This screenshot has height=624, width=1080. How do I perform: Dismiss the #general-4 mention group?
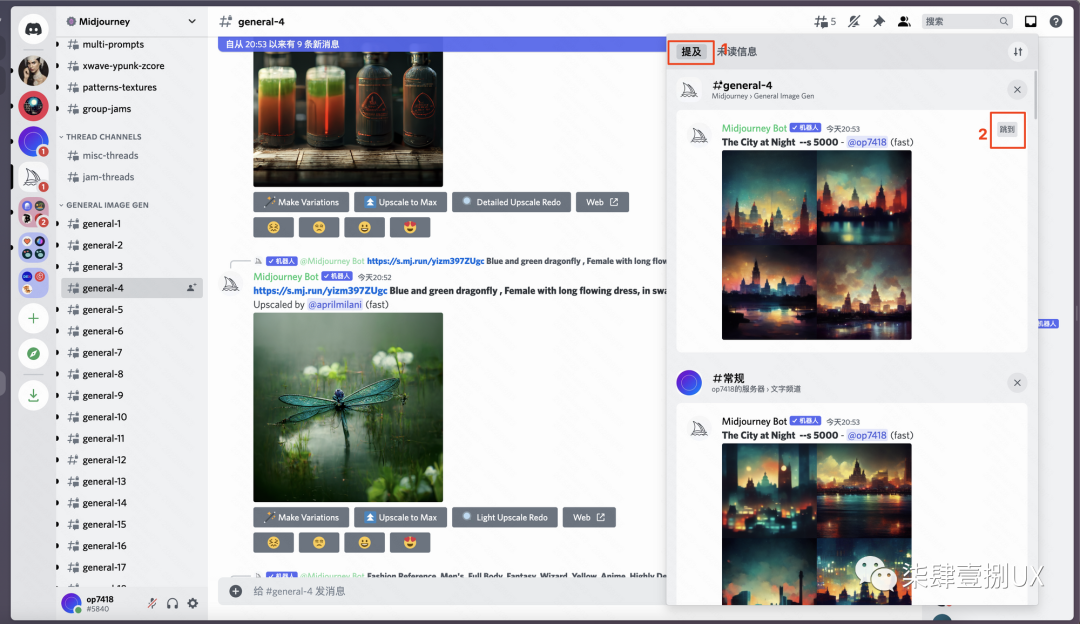click(x=1017, y=90)
